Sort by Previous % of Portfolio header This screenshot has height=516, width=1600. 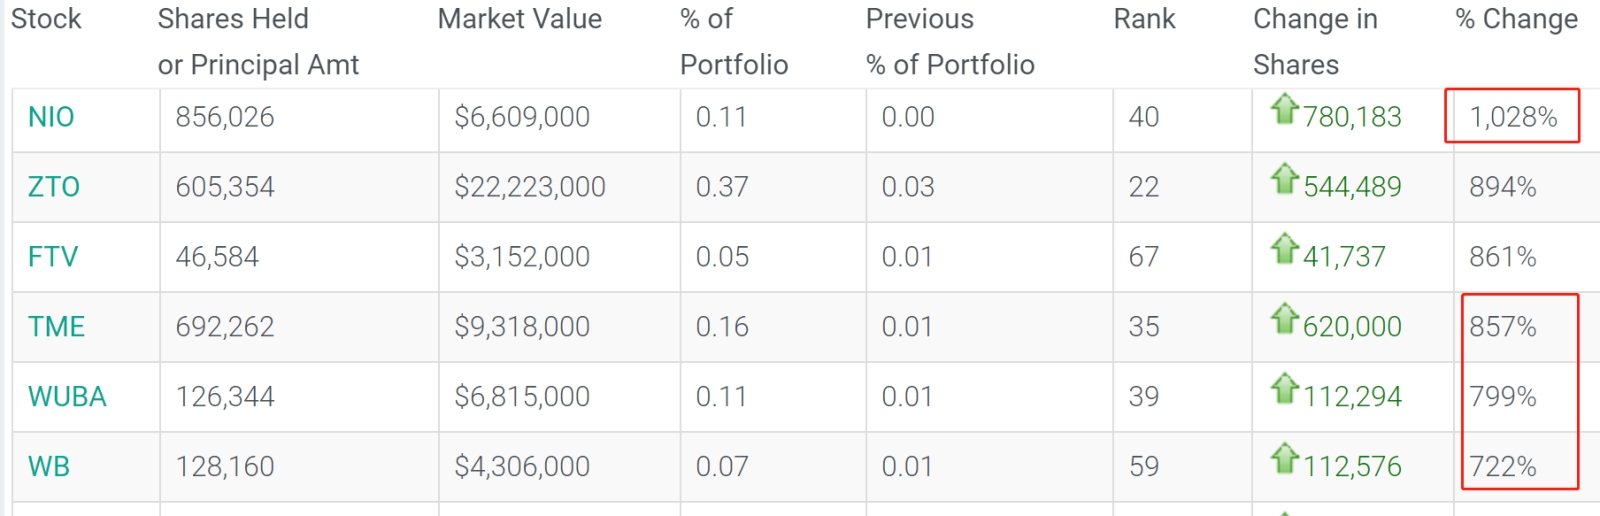950,42
